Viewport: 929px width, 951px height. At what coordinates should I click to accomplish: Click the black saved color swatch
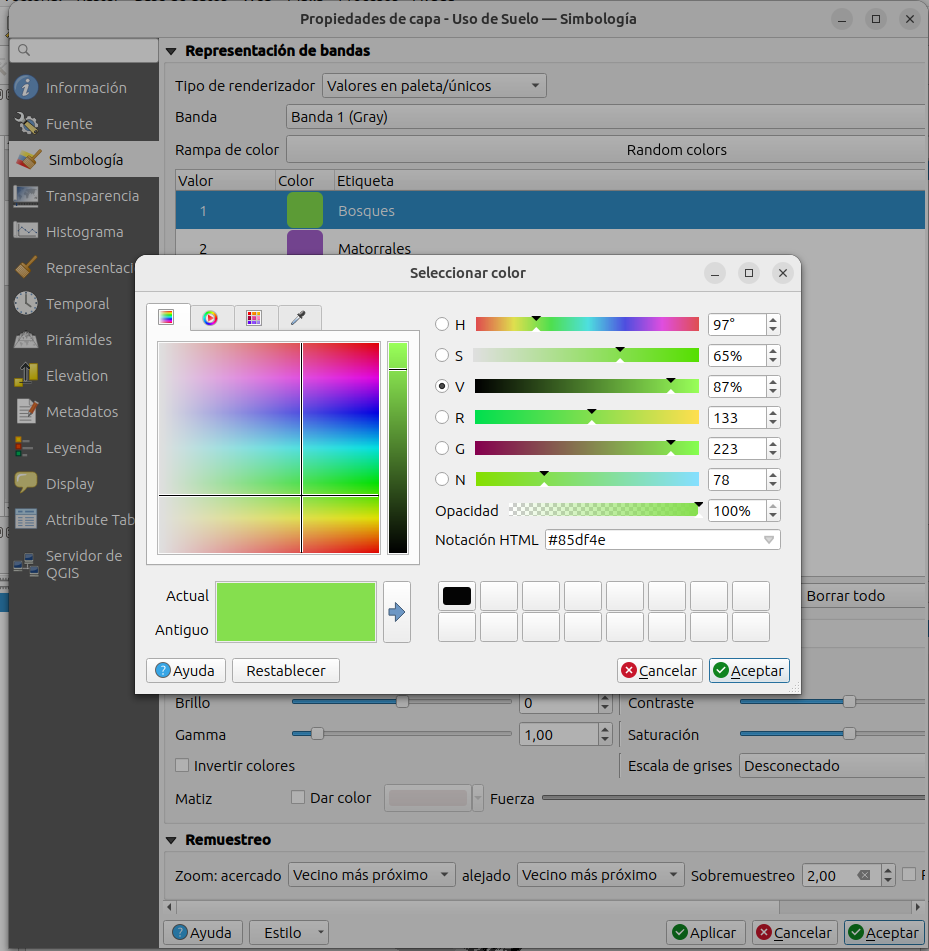456,597
